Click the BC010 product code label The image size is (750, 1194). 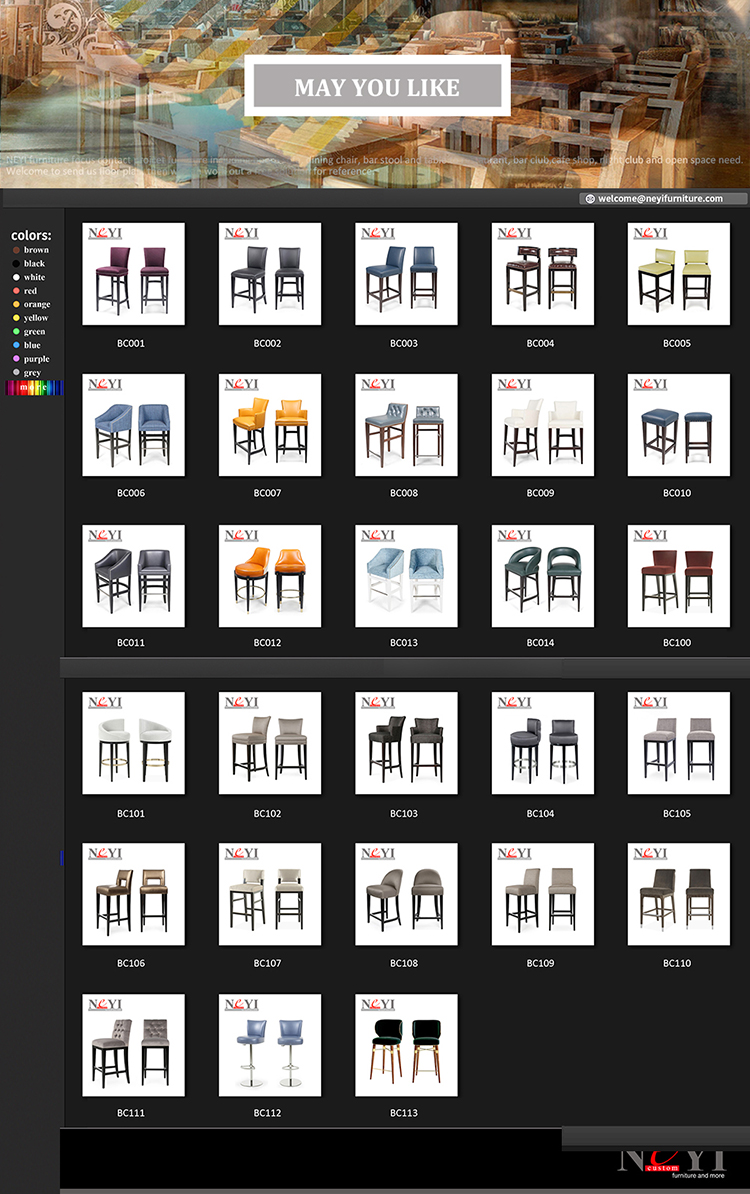[x=677, y=493]
